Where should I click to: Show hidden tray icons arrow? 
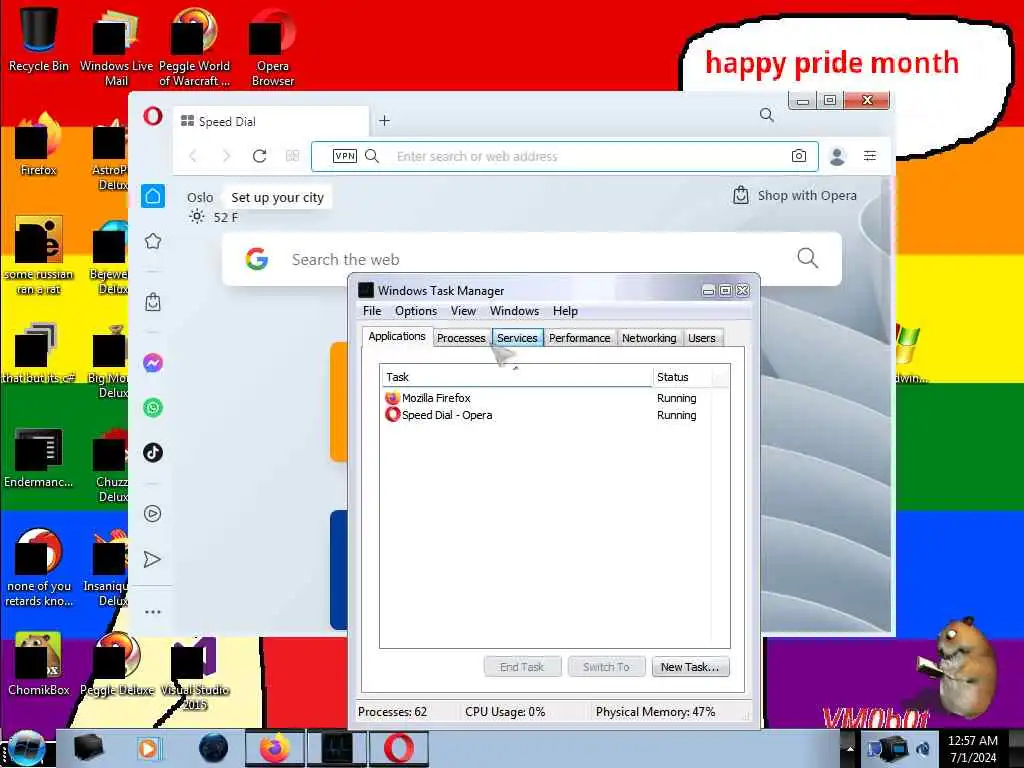(850, 748)
